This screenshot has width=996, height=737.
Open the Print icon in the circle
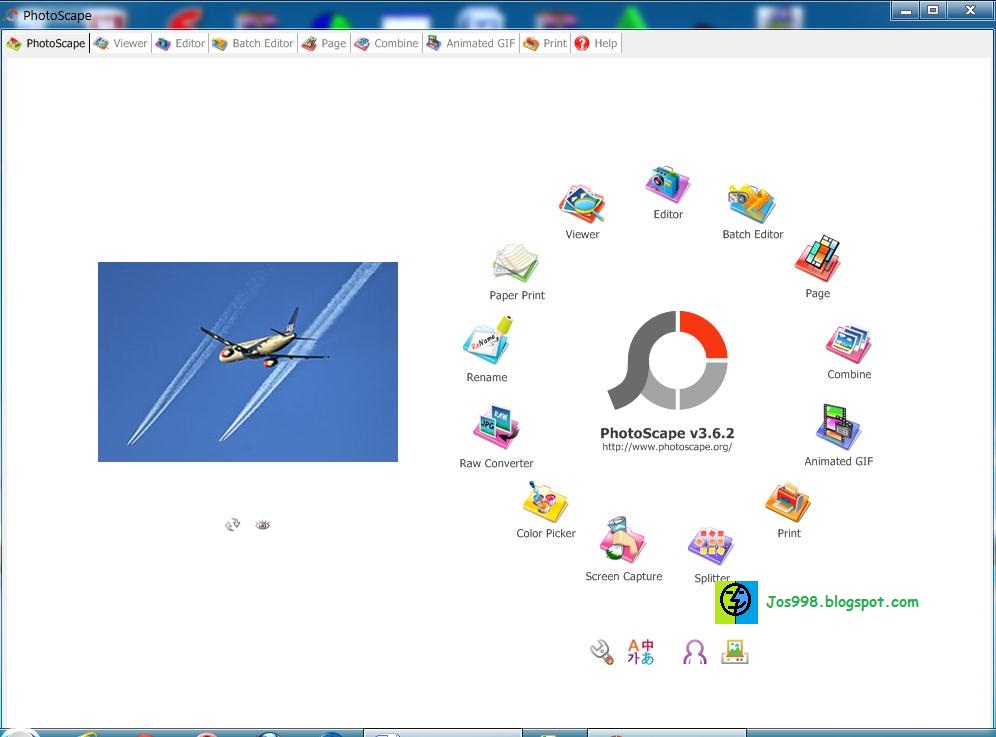tap(788, 503)
